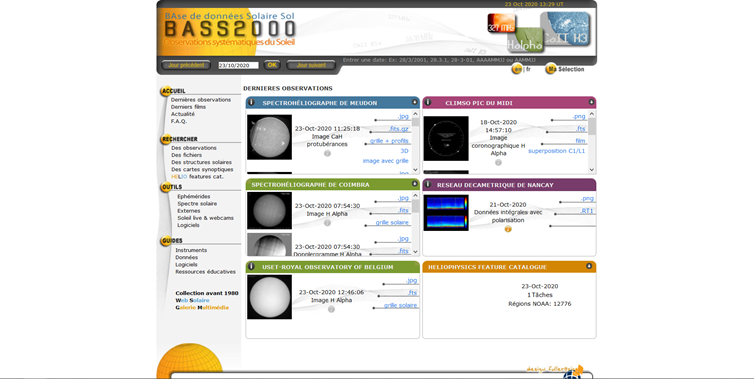The height and width of the screenshot is (379, 754).
Task: Open 'image avec grille' link
Action: [386, 161]
